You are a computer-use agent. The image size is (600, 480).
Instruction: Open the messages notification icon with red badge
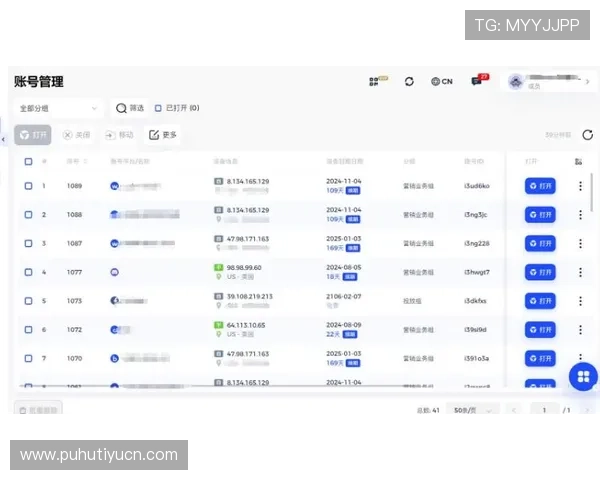477,82
